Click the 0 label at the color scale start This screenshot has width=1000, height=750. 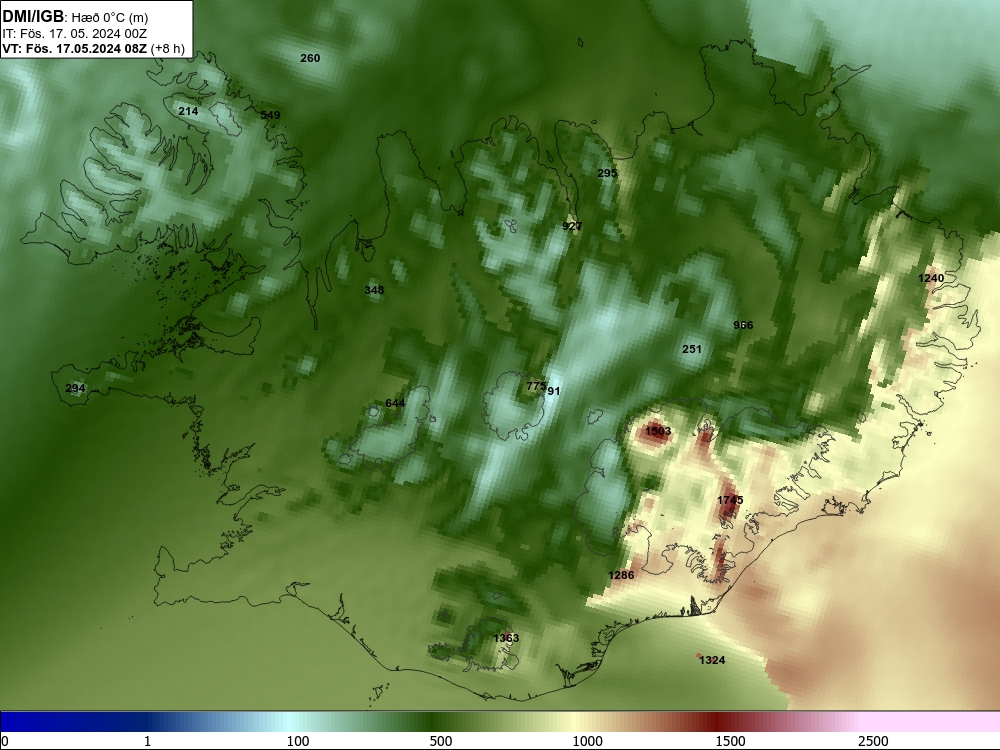point(5,741)
